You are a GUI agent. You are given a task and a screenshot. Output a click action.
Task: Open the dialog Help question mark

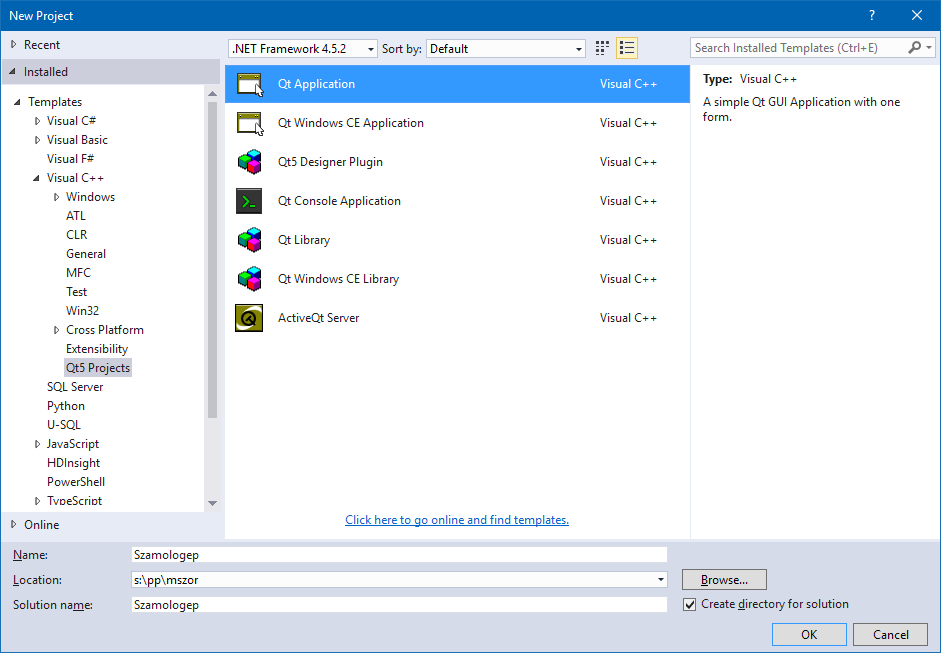coord(872,16)
